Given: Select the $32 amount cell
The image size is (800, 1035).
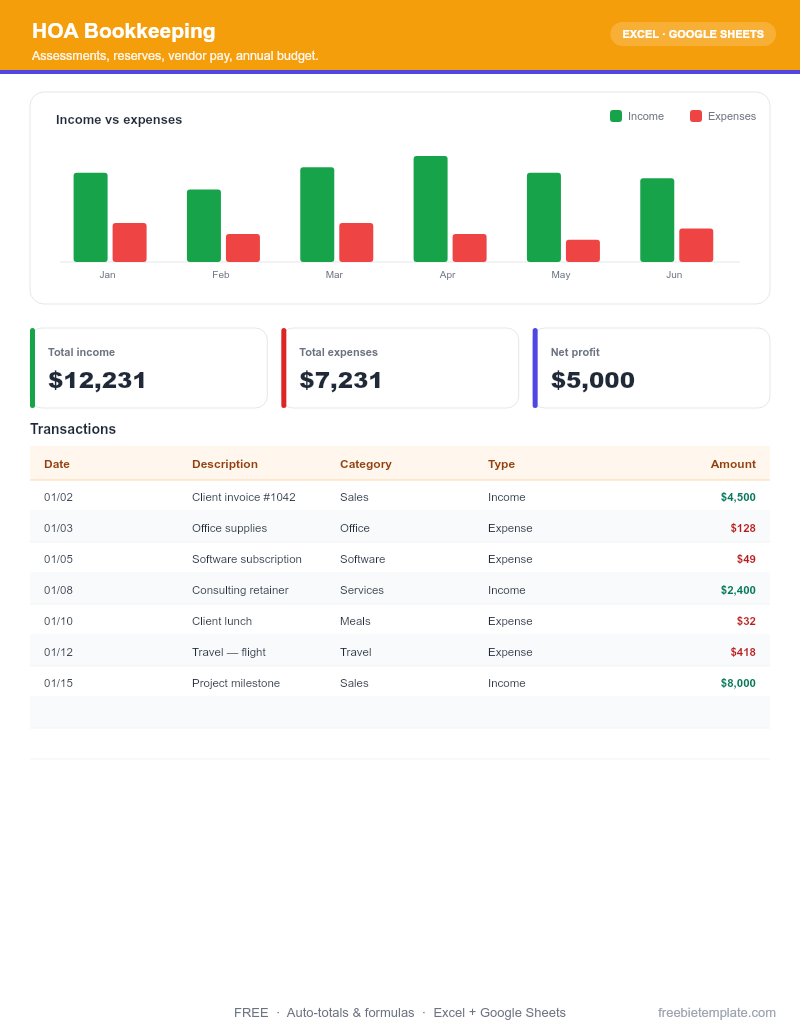Looking at the screenshot, I should [746, 621].
